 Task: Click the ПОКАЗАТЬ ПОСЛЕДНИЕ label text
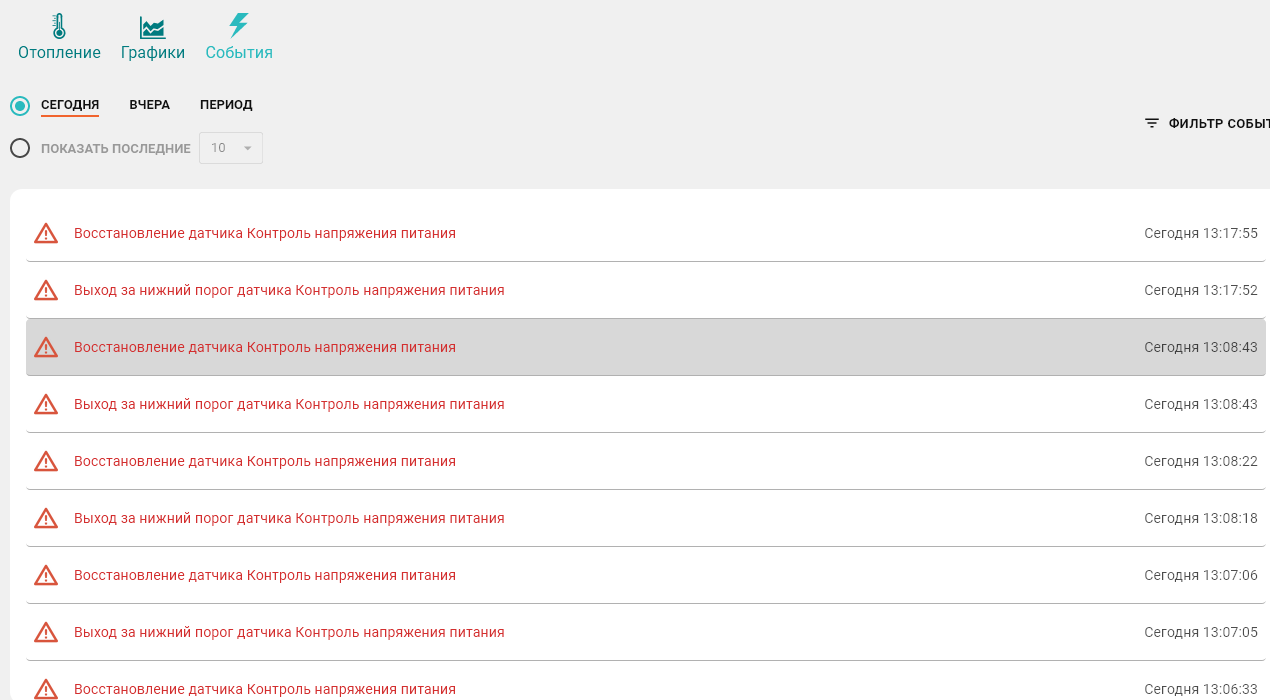[115, 148]
